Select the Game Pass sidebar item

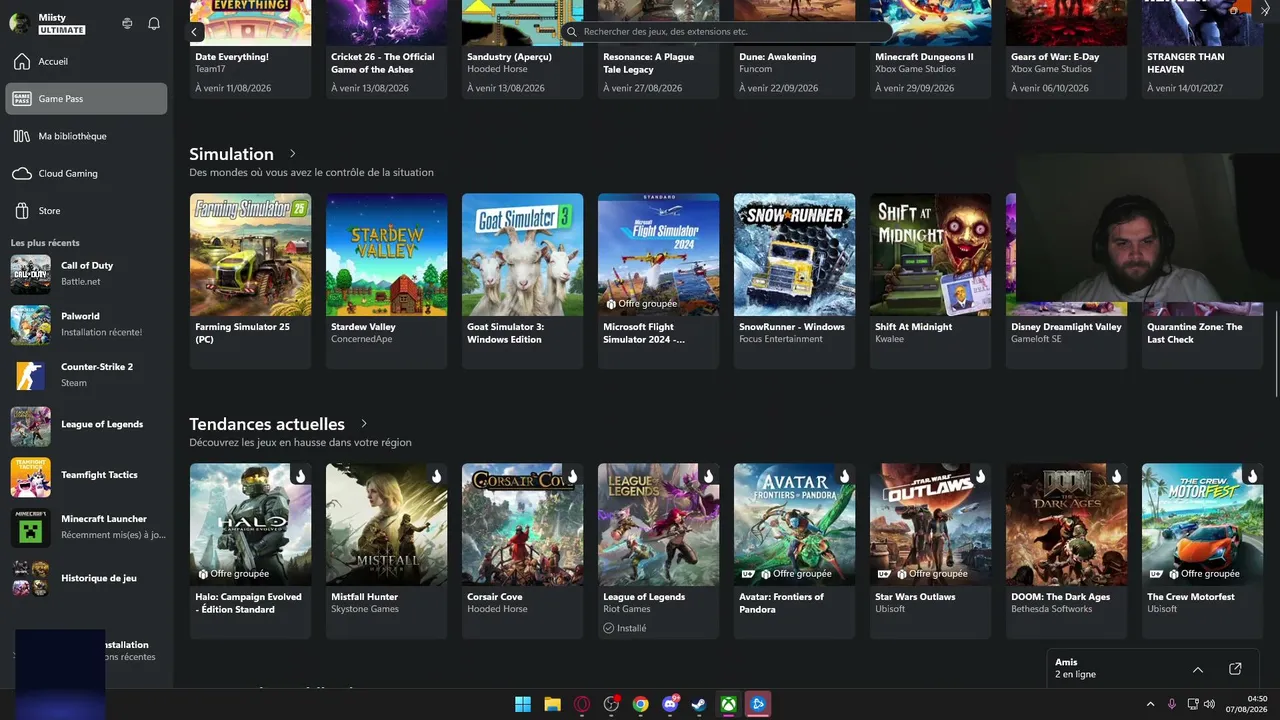[x=87, y=98]
